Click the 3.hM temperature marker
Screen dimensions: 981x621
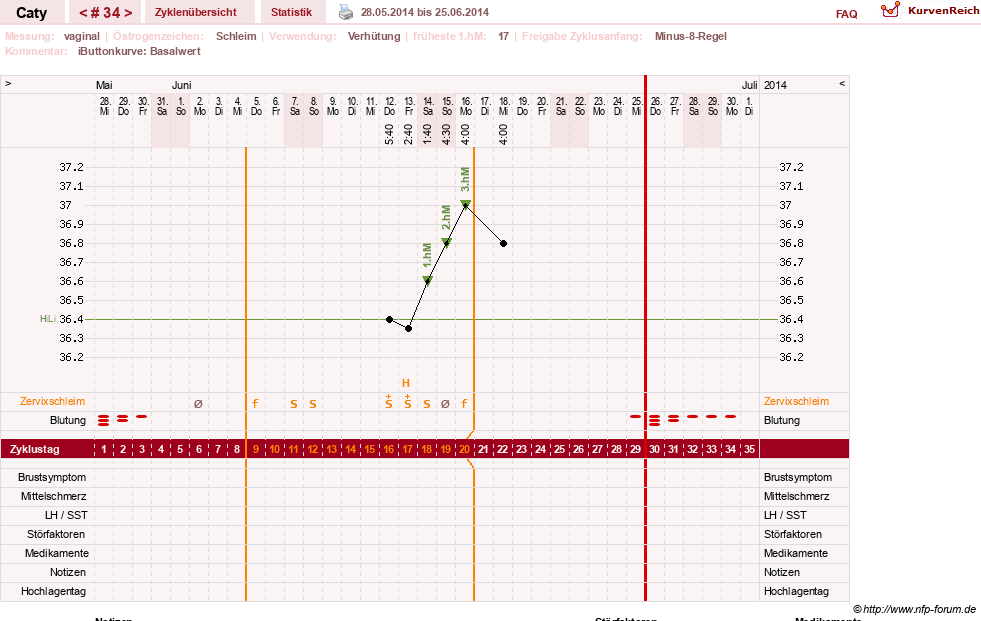click(465, 204)
